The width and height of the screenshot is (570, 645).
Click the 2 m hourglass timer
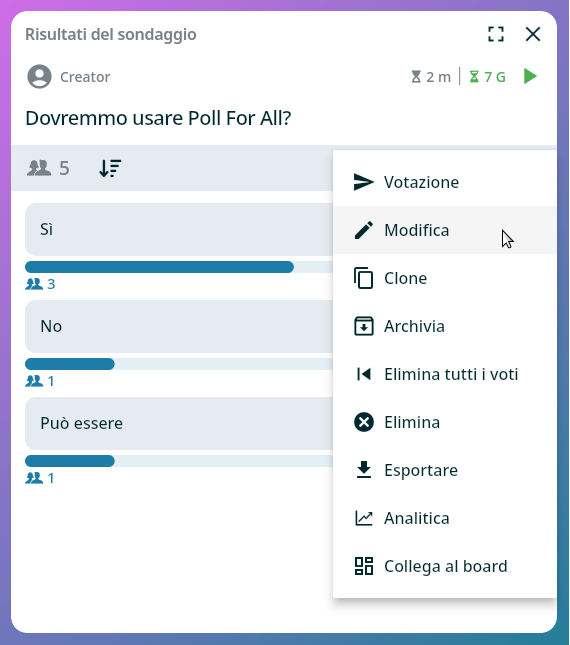click(x=431, y=77)
